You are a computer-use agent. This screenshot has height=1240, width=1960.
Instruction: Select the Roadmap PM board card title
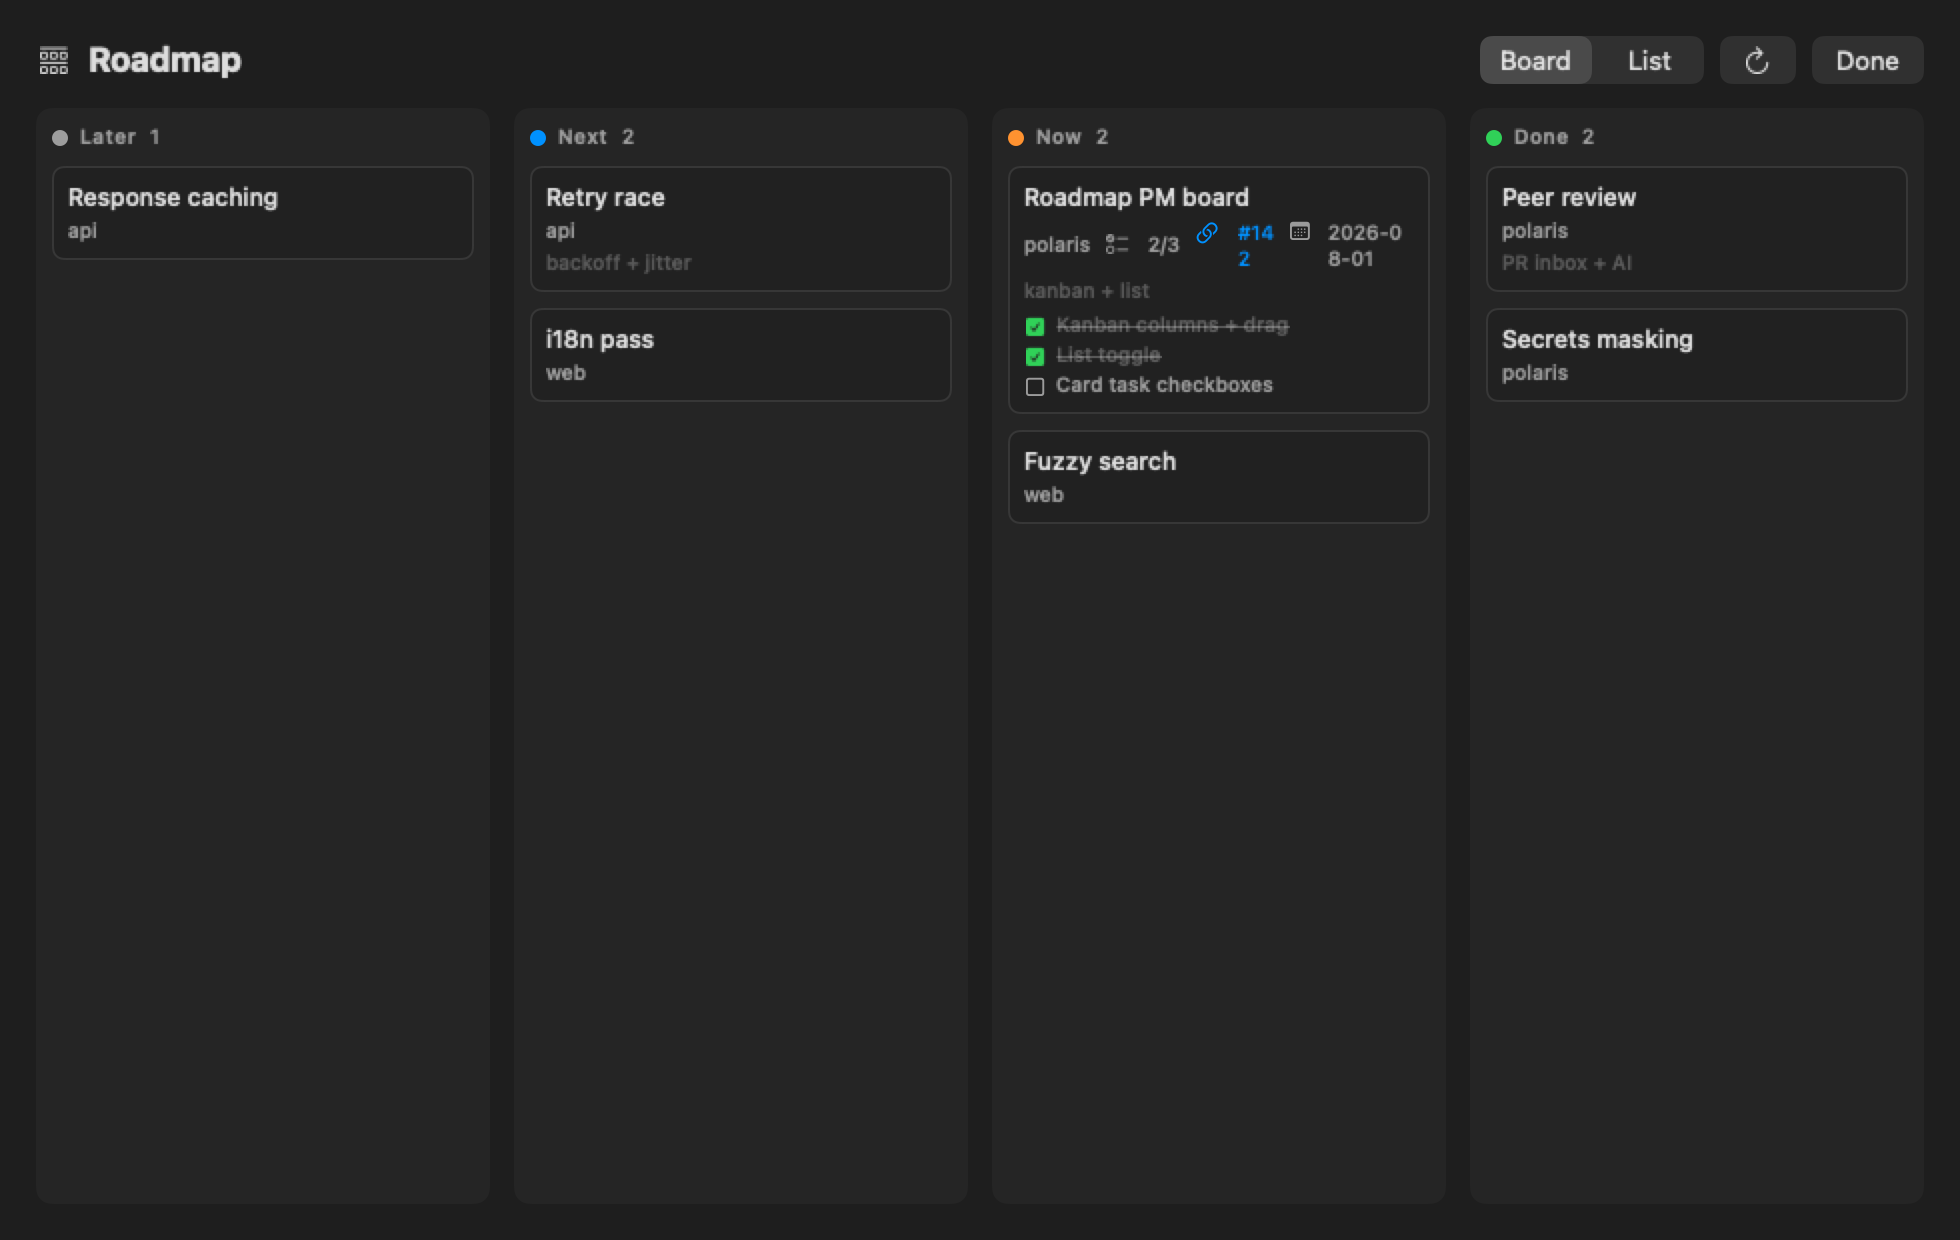[1136, 198]
